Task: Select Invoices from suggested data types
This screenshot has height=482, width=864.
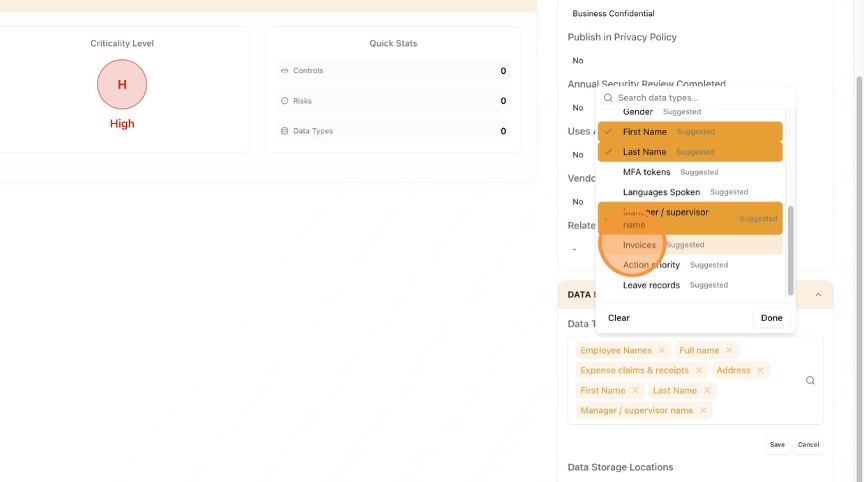Action: click(640, 245)
